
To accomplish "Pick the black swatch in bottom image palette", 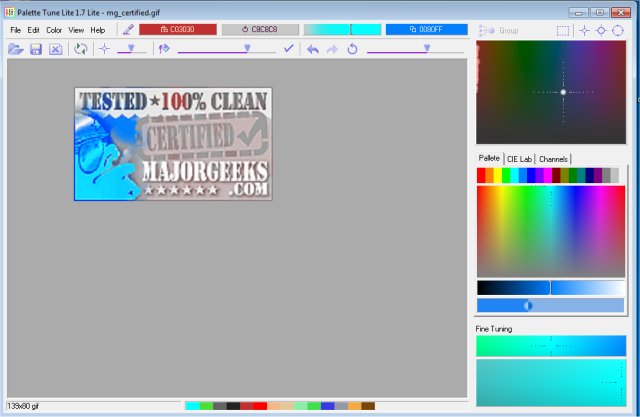I will (x=233, y=406).
